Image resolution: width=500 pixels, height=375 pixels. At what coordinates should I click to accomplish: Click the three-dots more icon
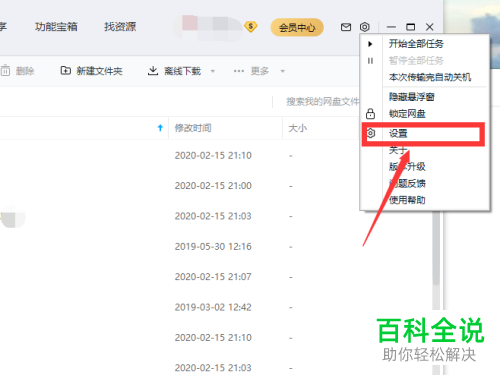tap(239, 71)
